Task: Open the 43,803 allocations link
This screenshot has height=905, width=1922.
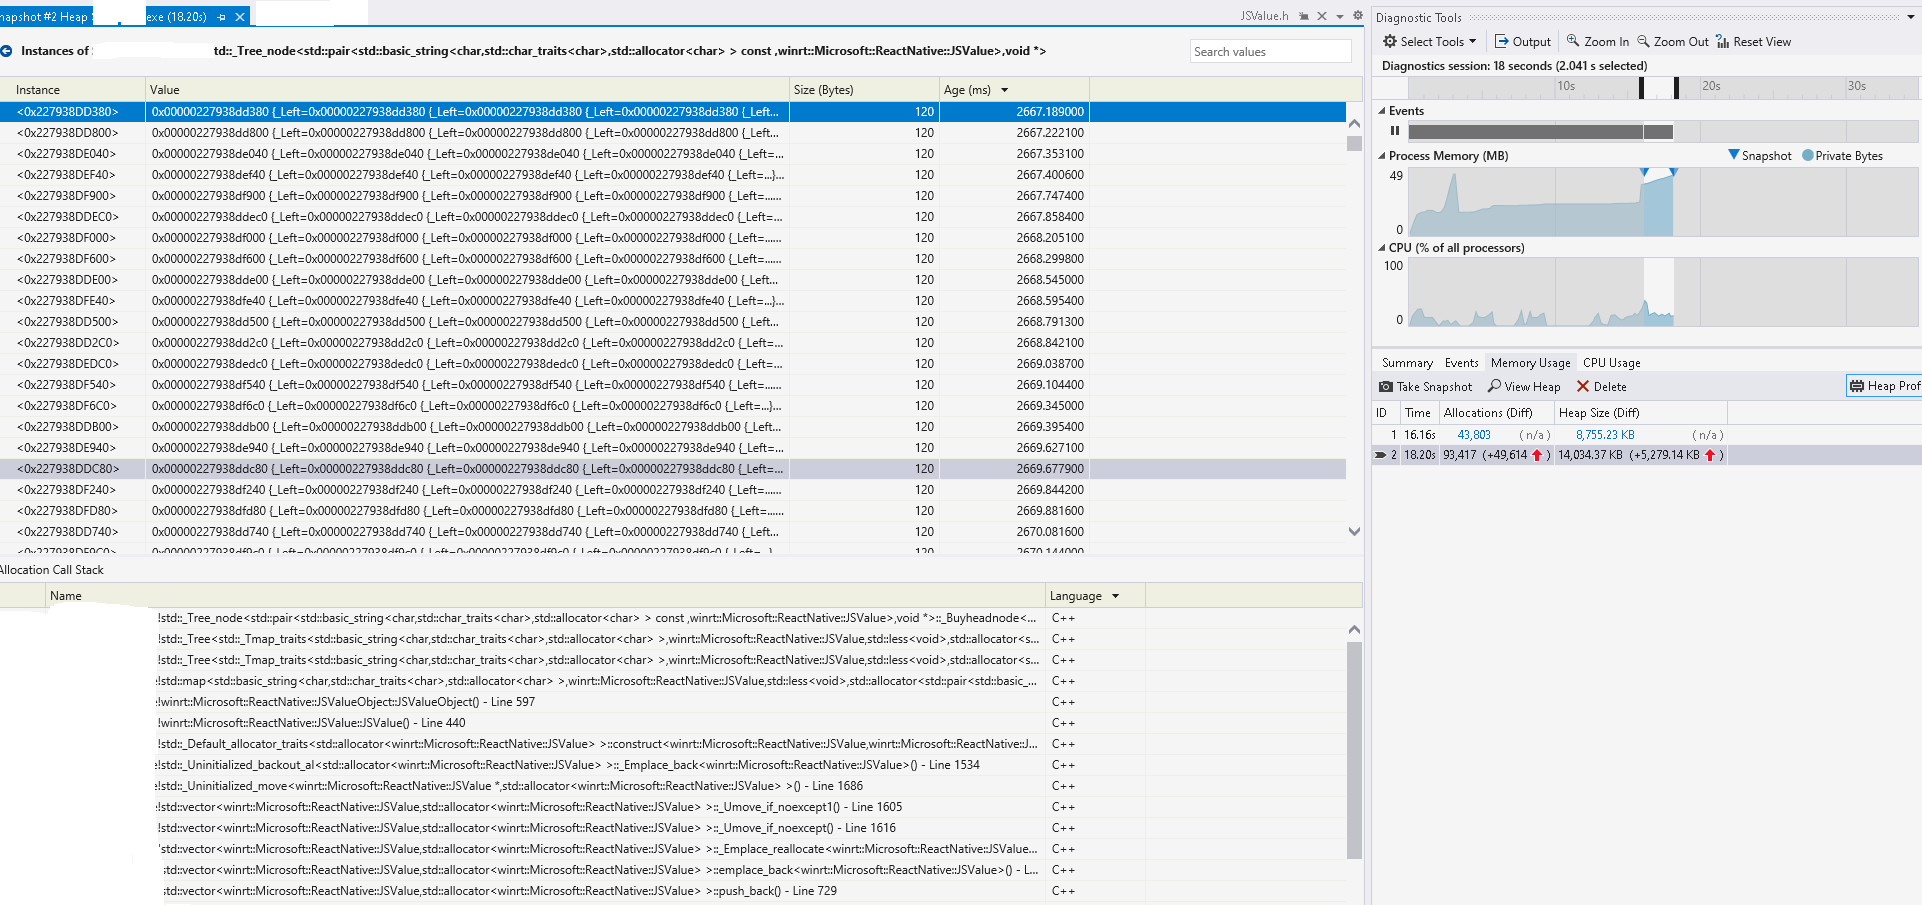Action: [x=1473, y=435]
